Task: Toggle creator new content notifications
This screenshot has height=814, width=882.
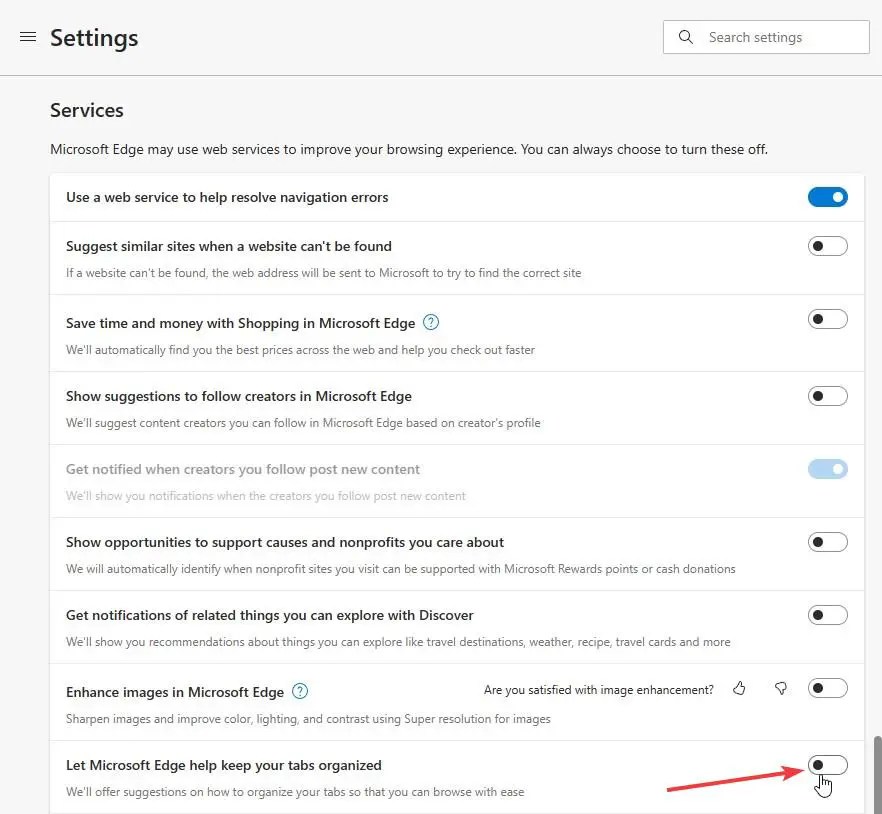Action: 827,469
